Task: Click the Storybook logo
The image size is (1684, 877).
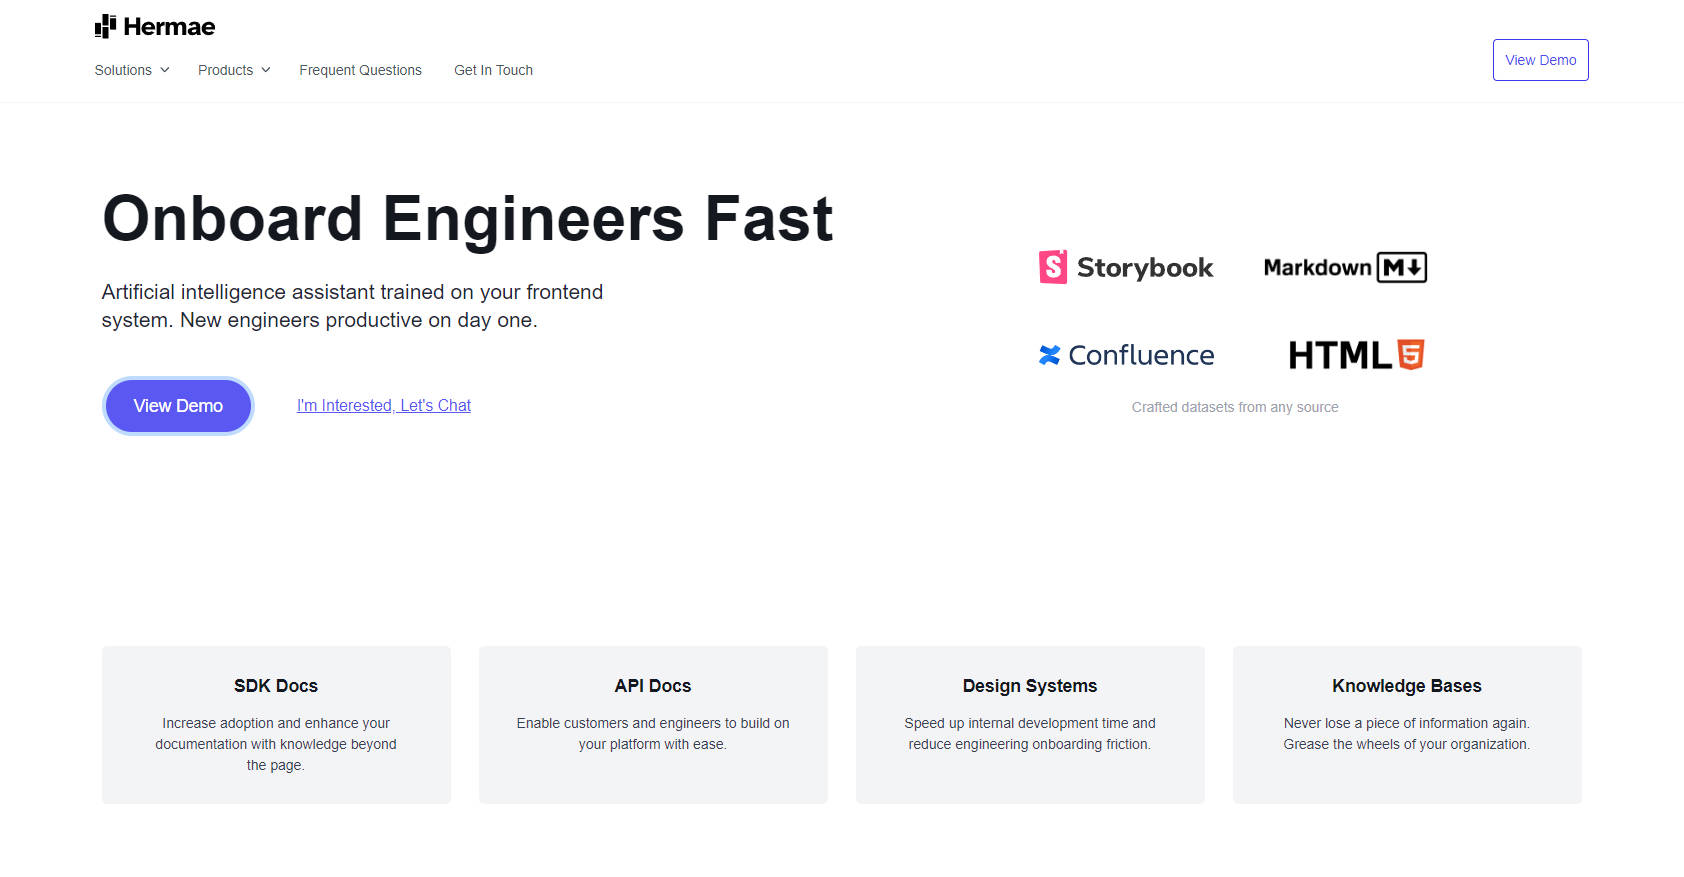Action: (x=1125, y=267)
